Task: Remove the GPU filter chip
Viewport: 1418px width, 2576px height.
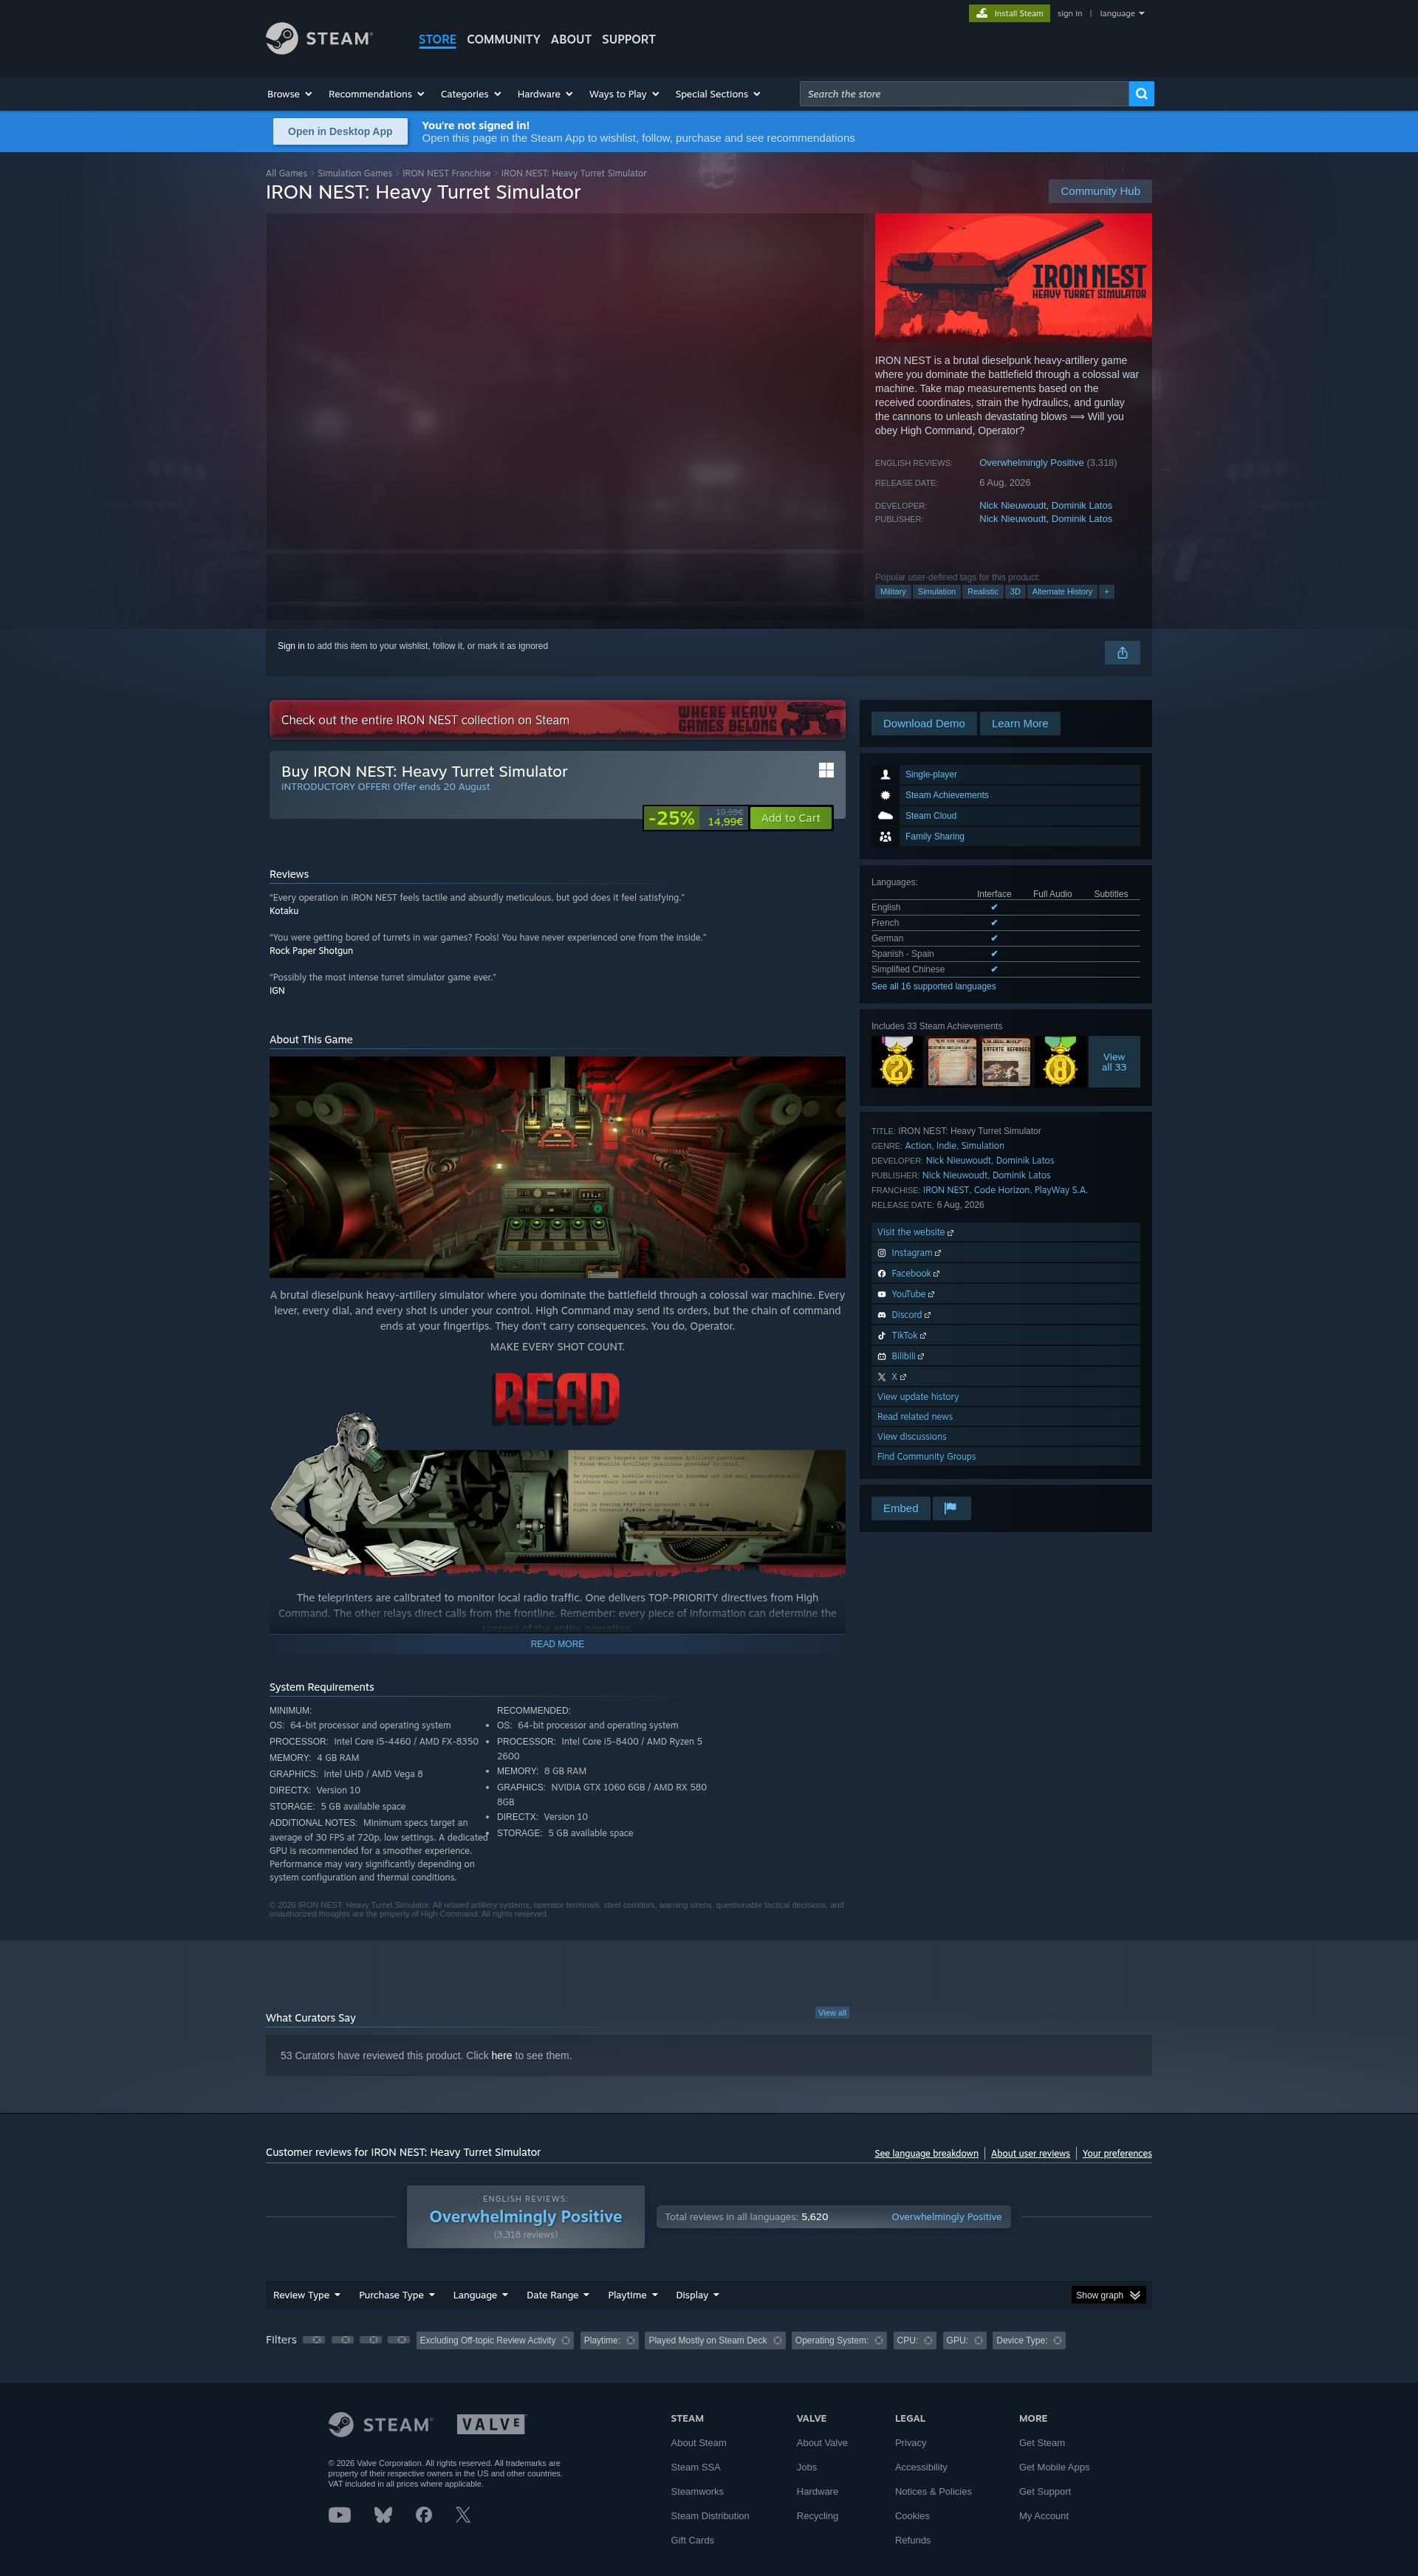Action: [978, 2341]
